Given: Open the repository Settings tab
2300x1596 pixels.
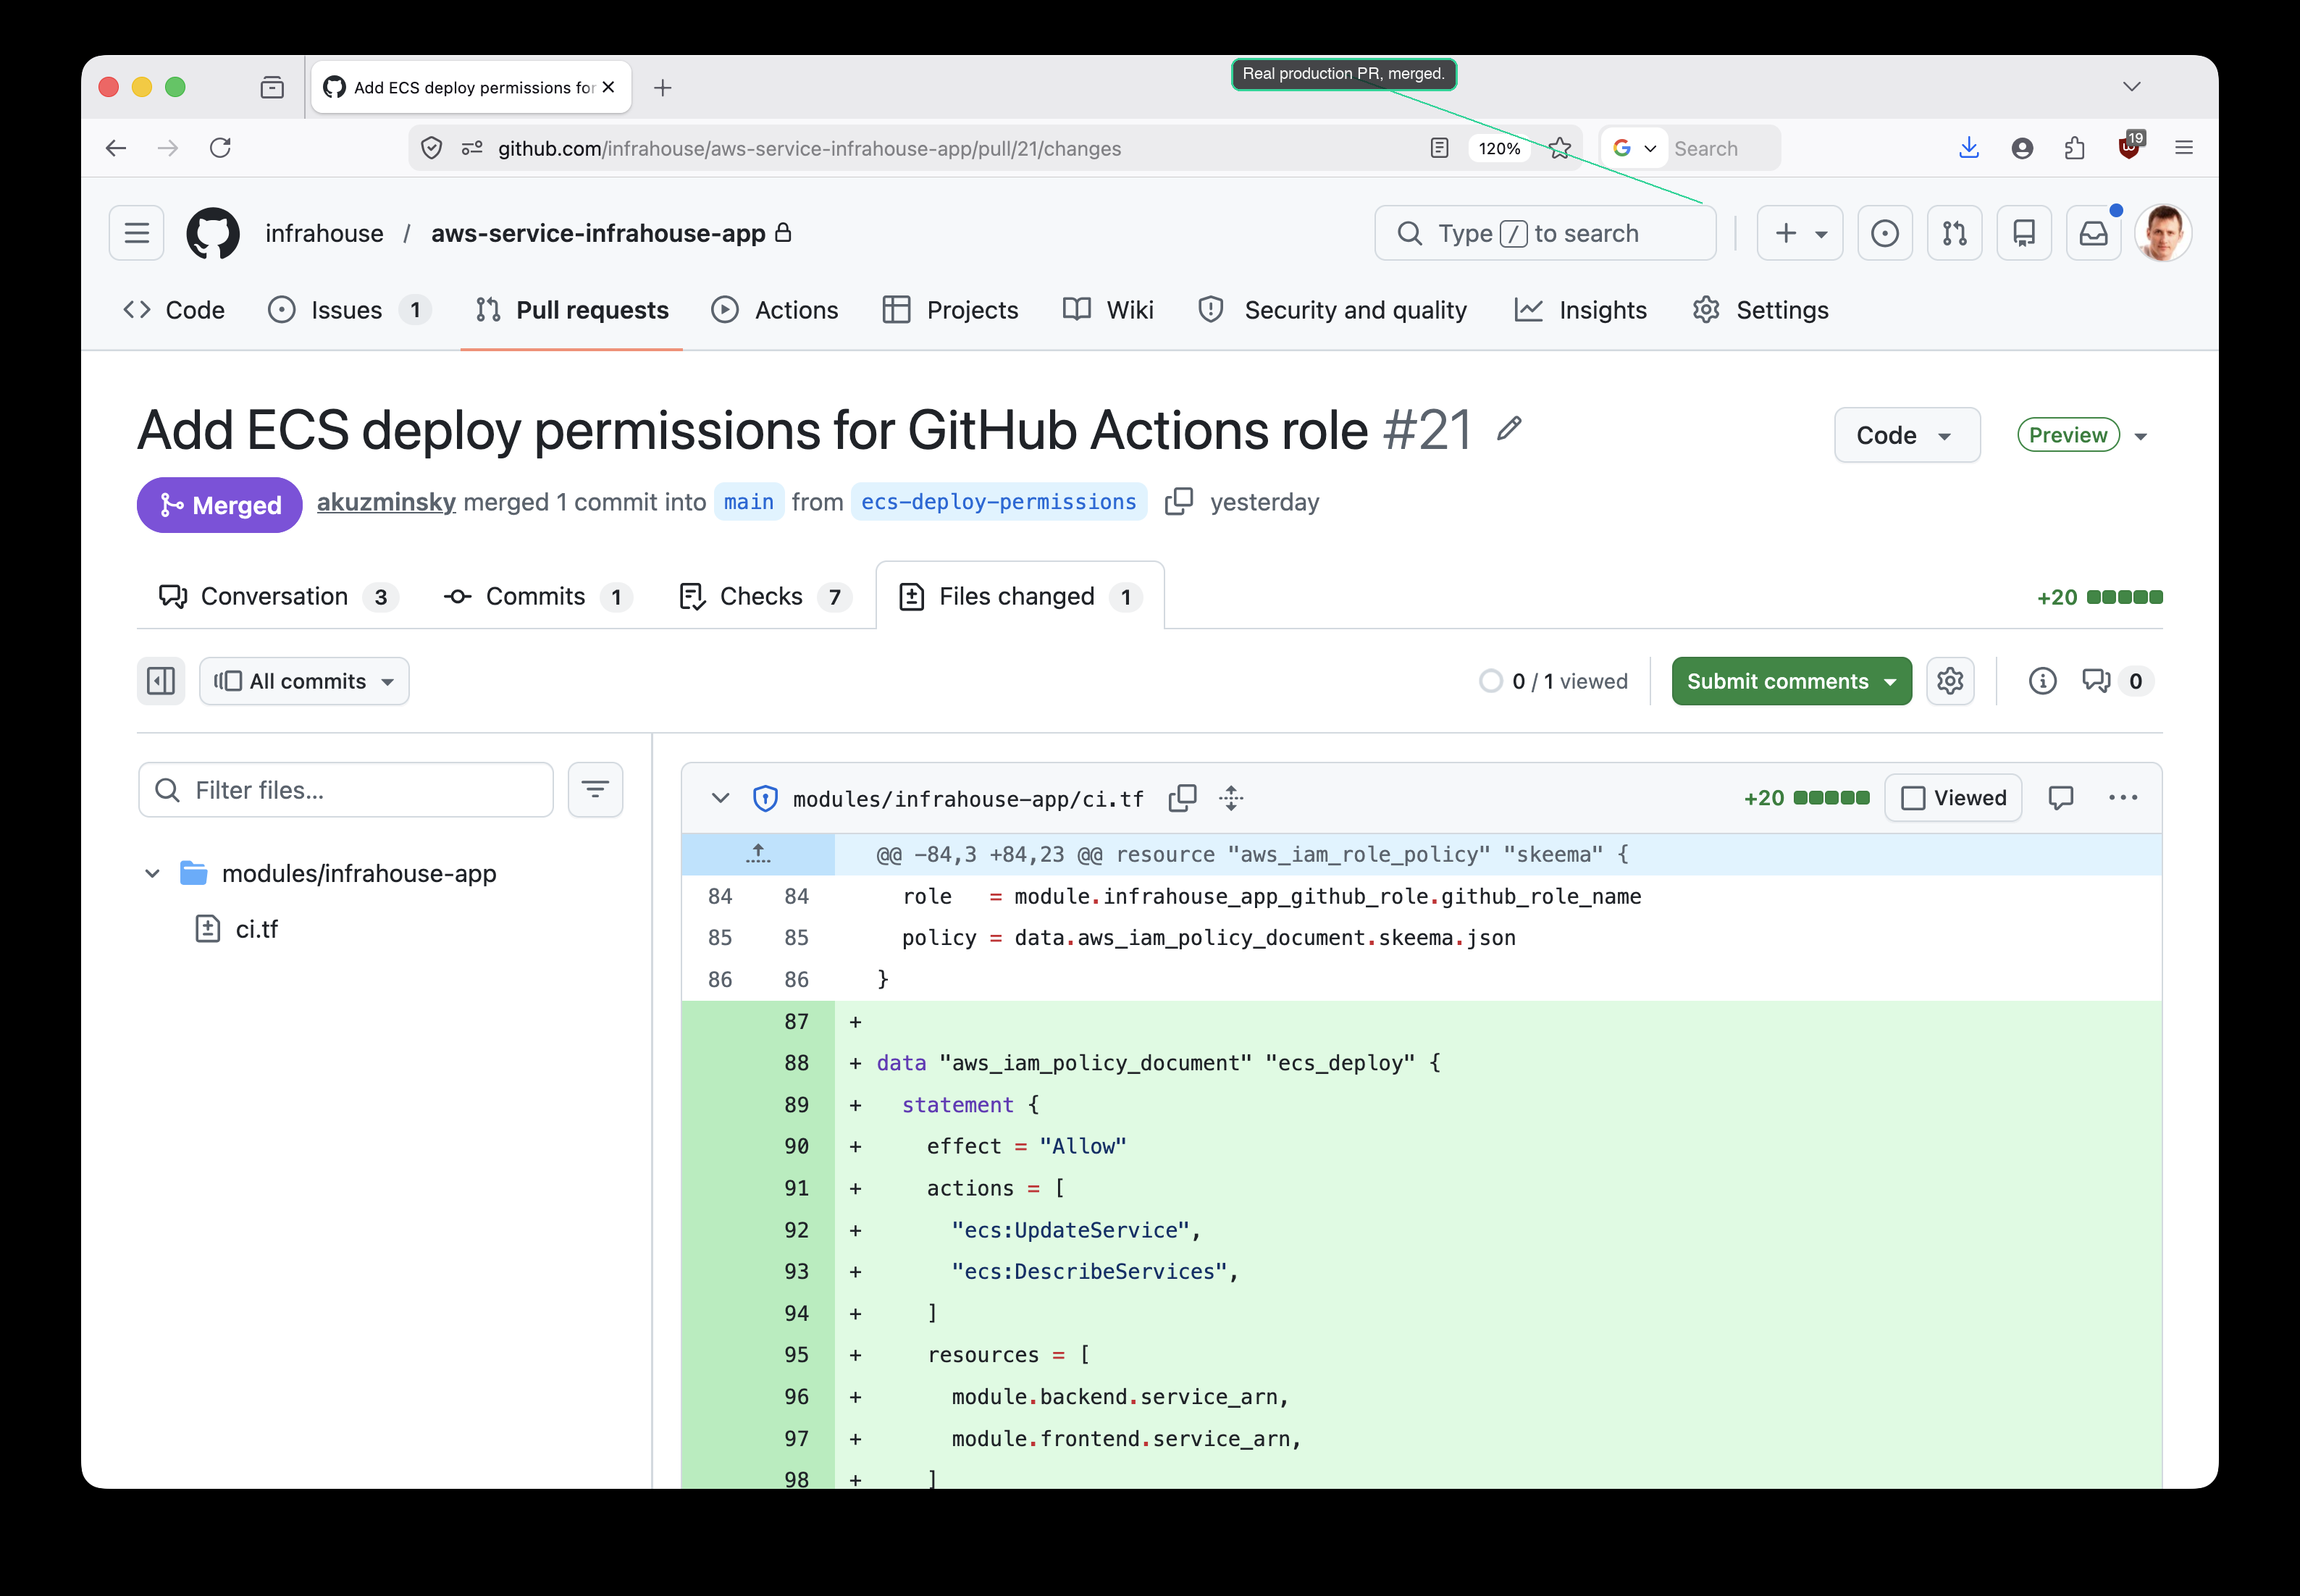Looking at the screenshot, I should tap(1761, 310).
